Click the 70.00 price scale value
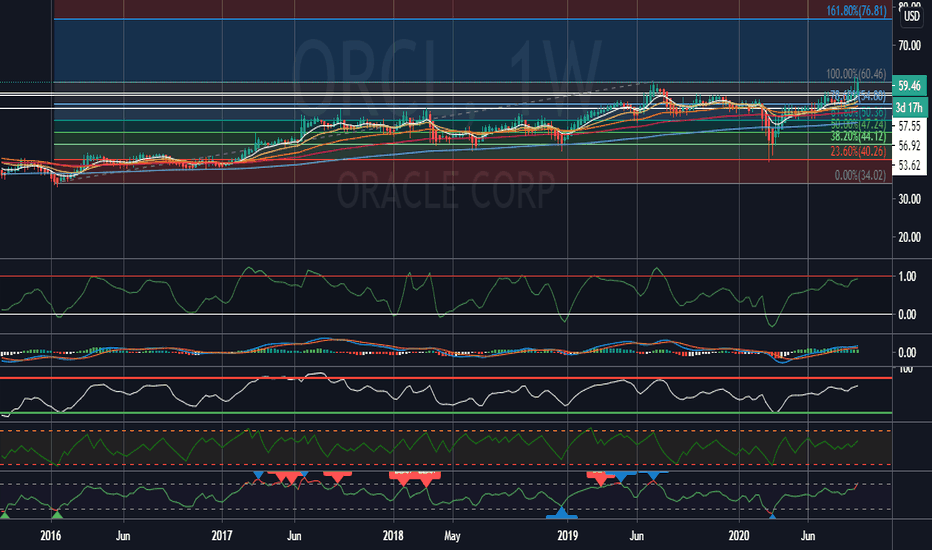Image resolution: width=932 pixels, height=550 pixels. (x=909, y=45)
